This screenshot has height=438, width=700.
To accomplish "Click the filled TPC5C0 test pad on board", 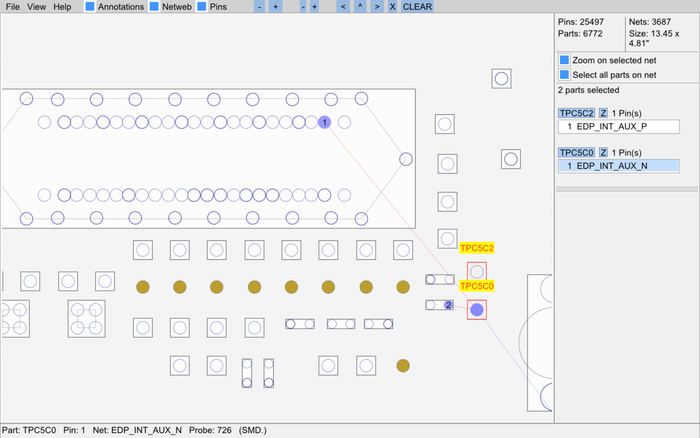I will 477,310.
